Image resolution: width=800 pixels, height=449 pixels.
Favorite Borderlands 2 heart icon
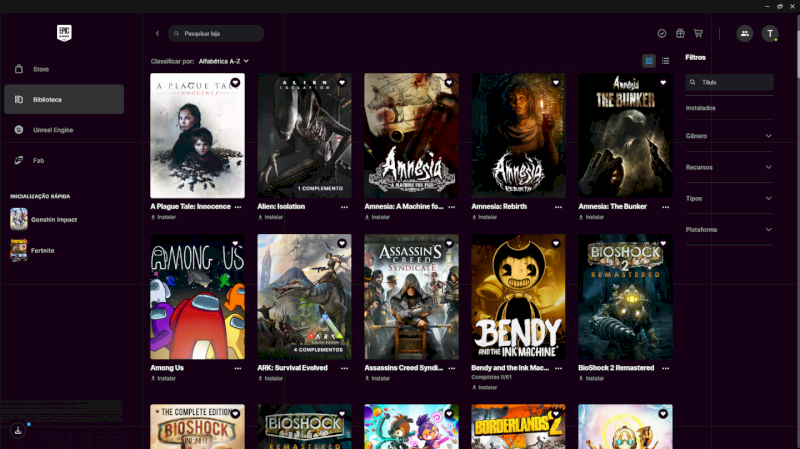556,414
